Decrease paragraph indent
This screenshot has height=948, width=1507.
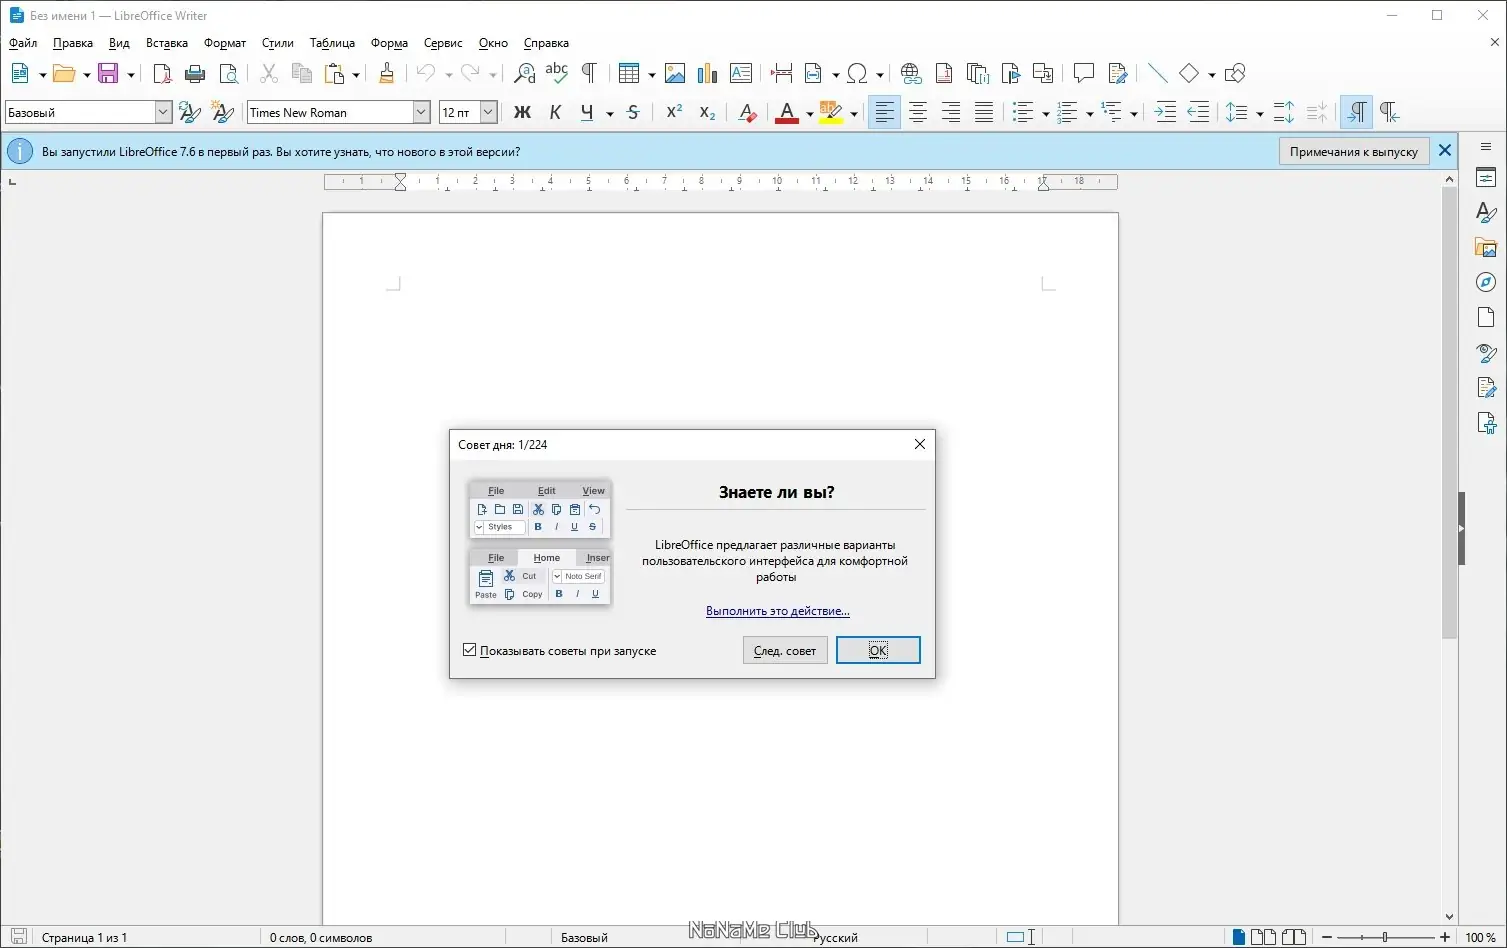tap(1198, 112)
